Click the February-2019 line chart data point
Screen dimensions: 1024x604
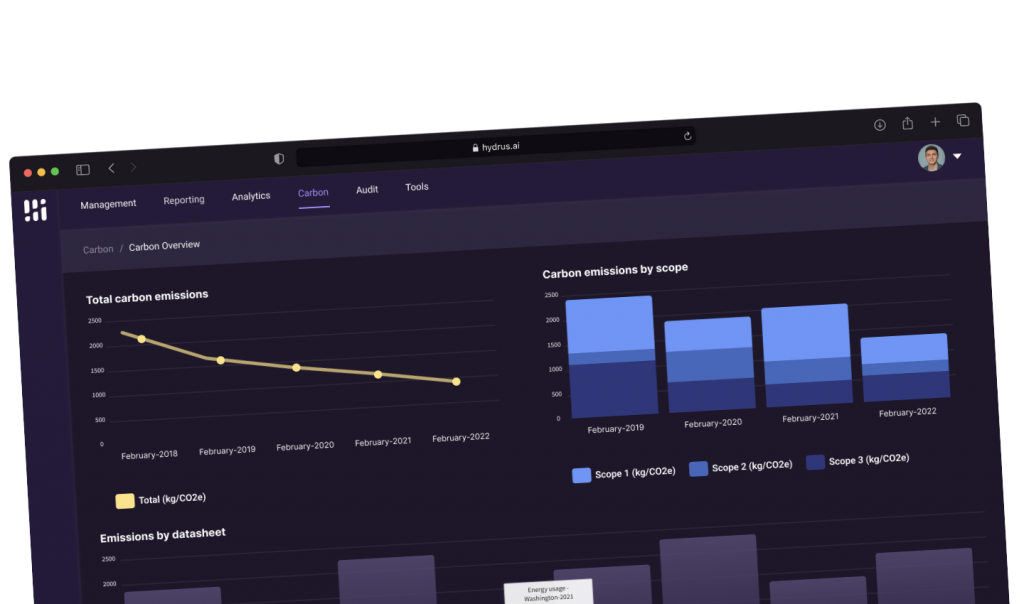coord(221,360)
